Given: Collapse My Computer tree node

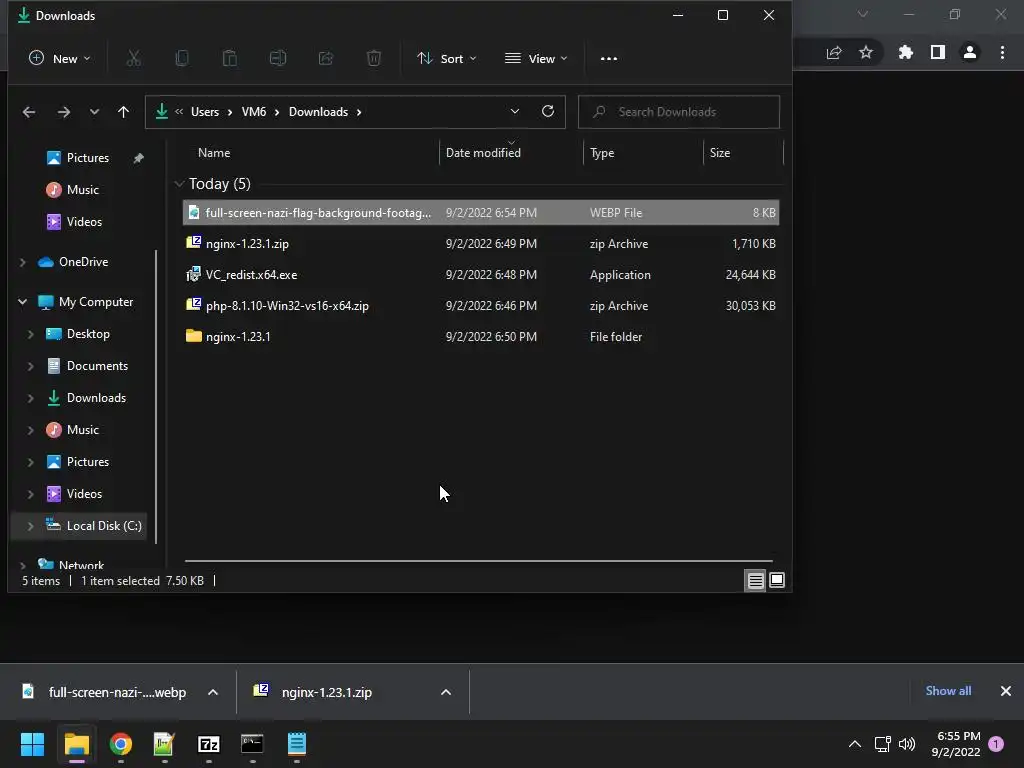Looking at the screenshot, I should [x=23, y=302].
